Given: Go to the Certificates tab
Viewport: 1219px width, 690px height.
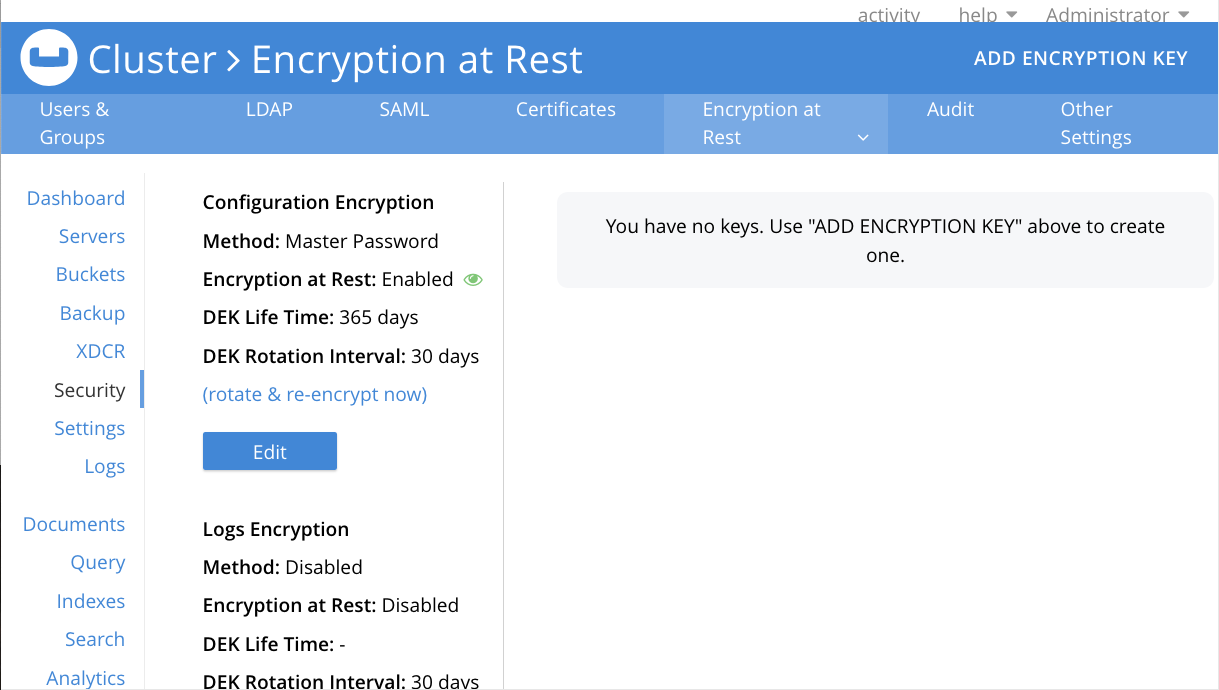Looking at the screenshot, I should coord(565,110).
